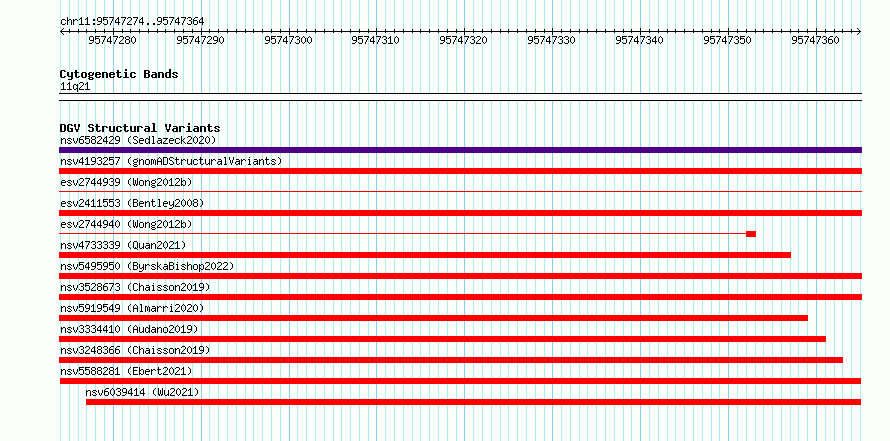
Task: Open variant esv2744939 (Wong2012b) label
Action: [126, 182]
